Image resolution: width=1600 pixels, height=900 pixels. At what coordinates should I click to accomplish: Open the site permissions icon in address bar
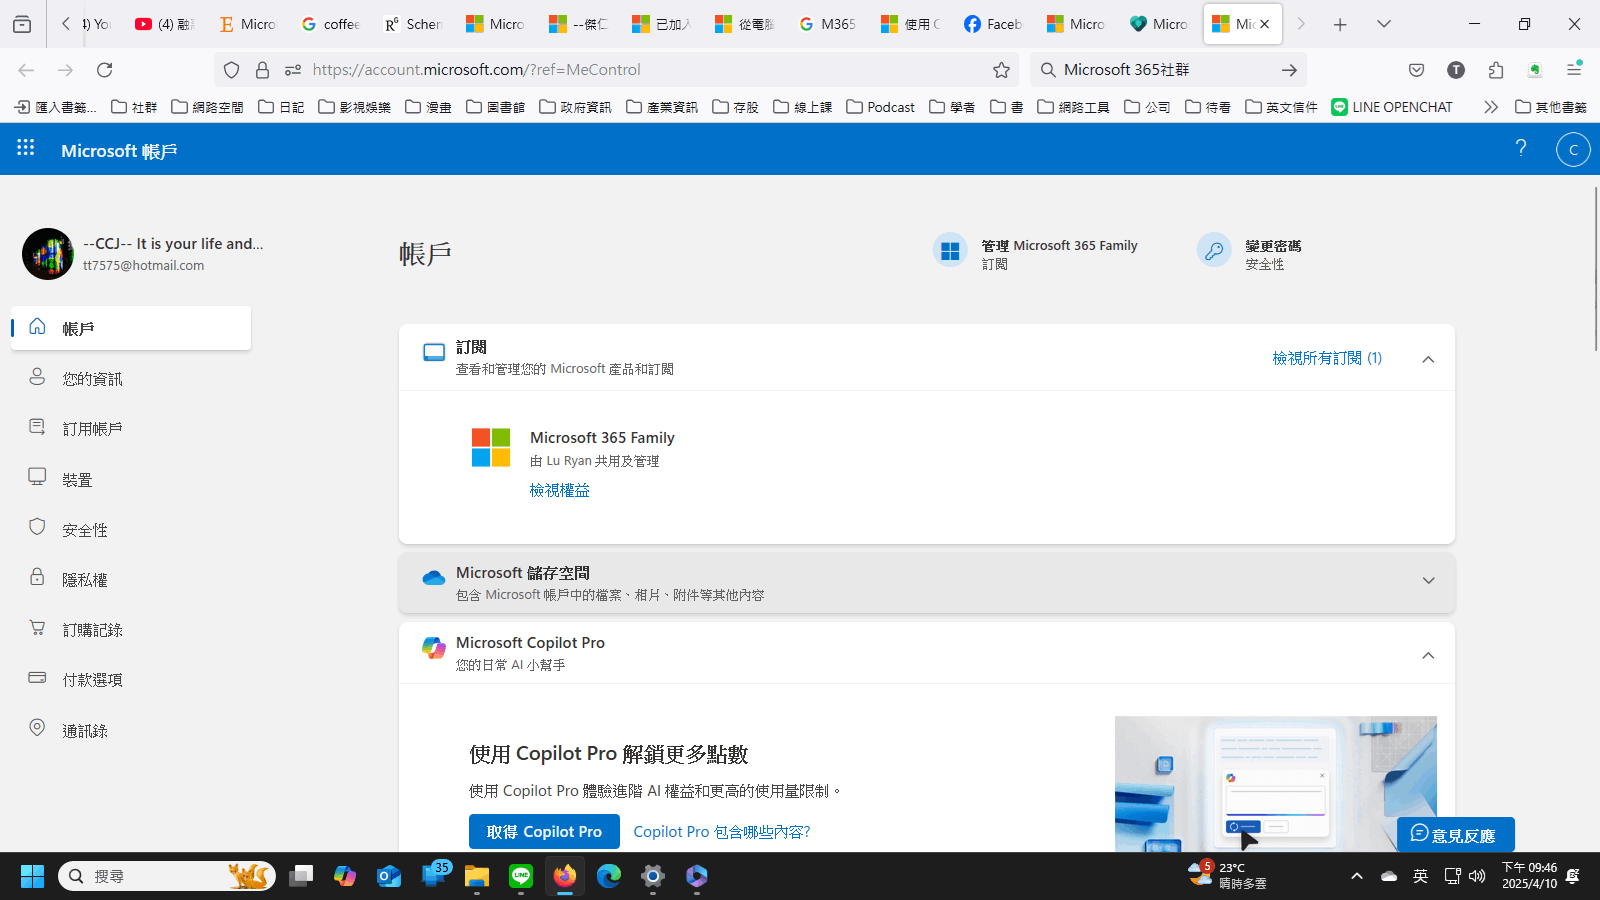tap(293, 70)
